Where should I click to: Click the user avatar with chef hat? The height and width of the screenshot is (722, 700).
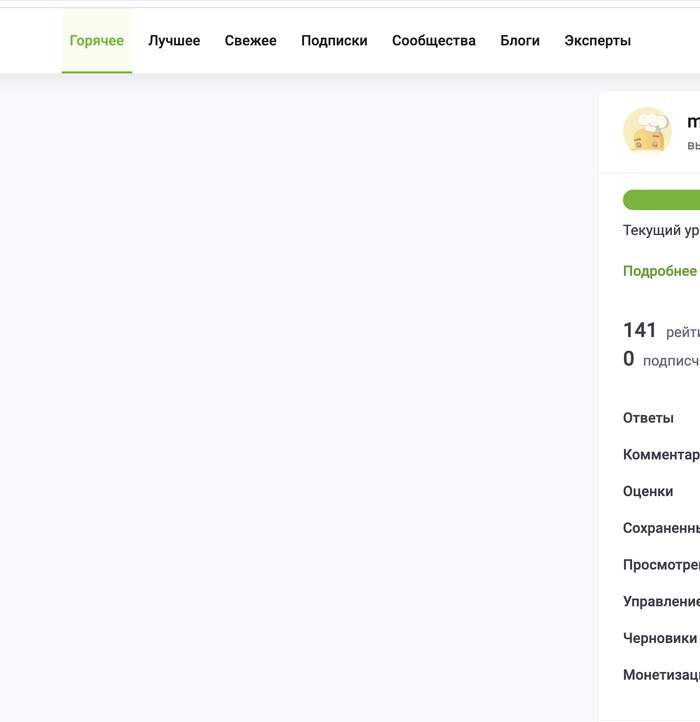click(647, 131)
